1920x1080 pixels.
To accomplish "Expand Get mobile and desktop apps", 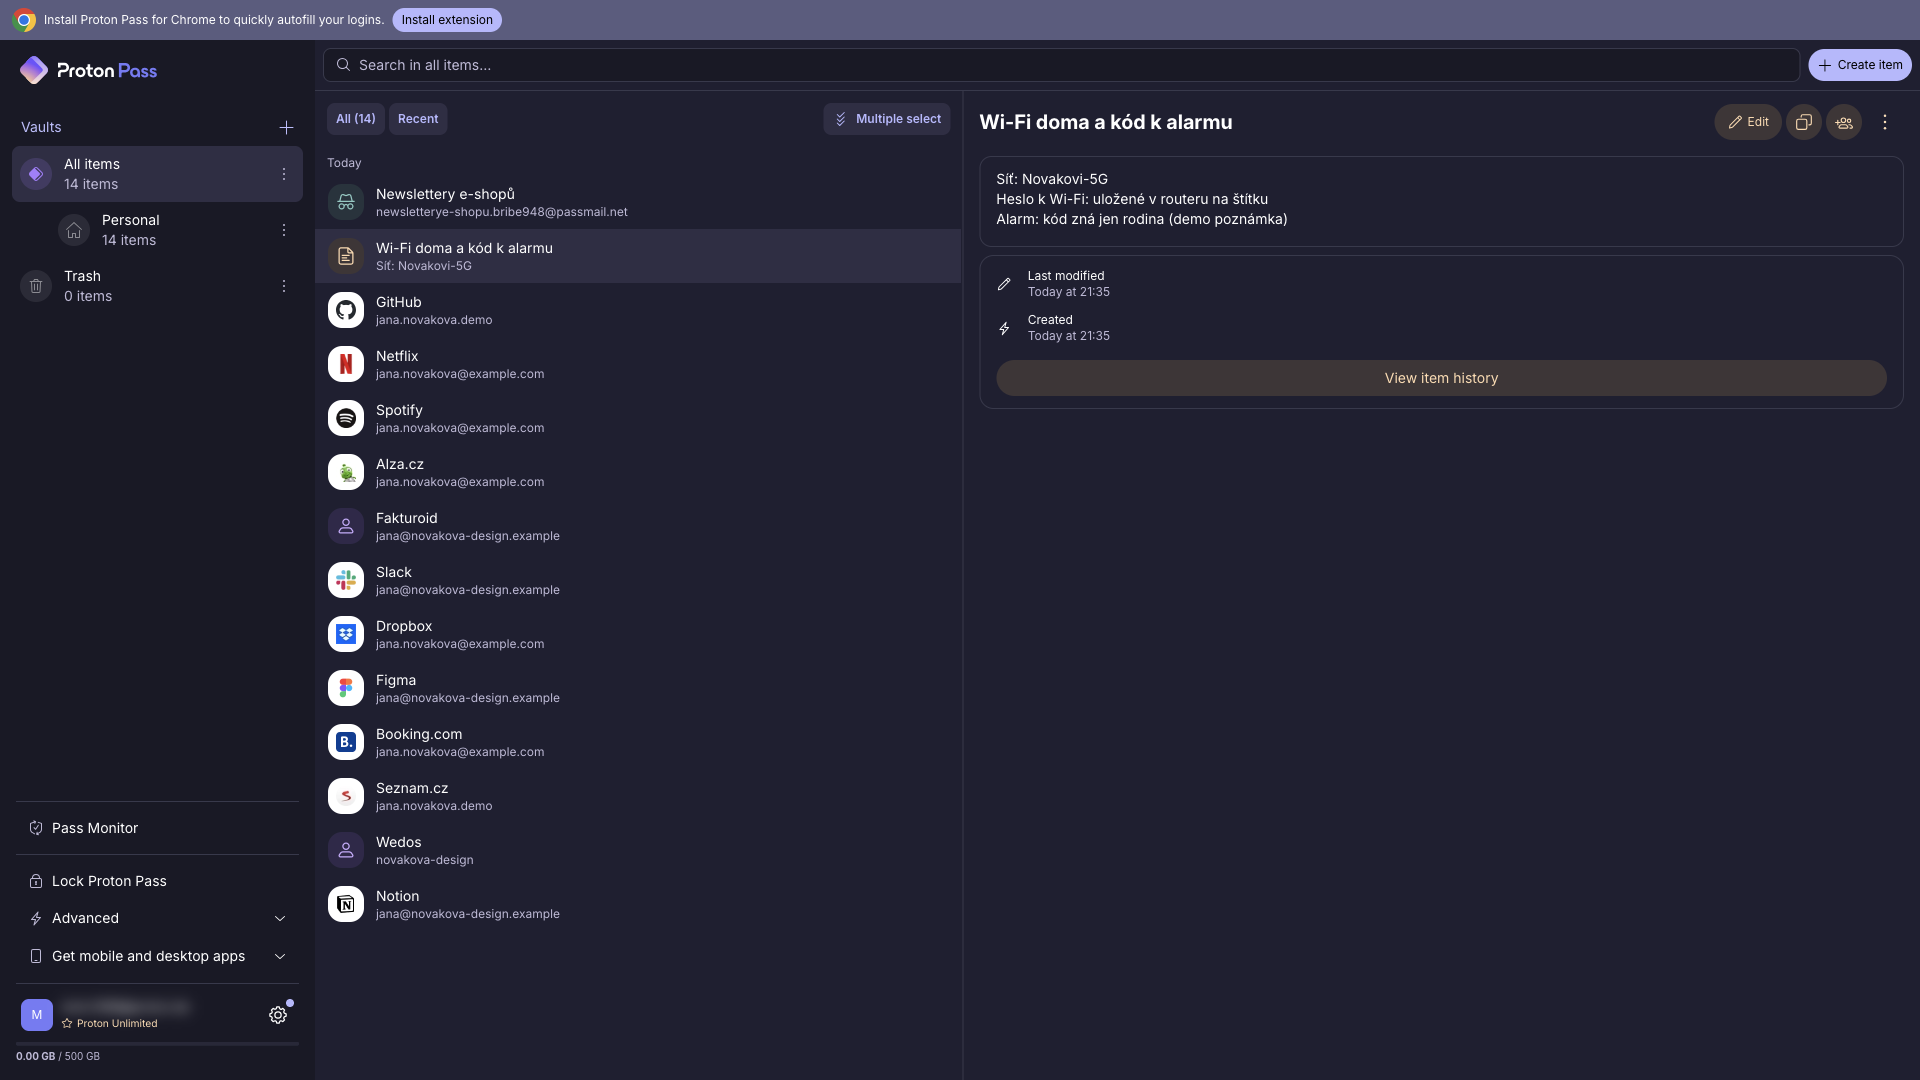I will pyautogui.click(x=157, y=956).
